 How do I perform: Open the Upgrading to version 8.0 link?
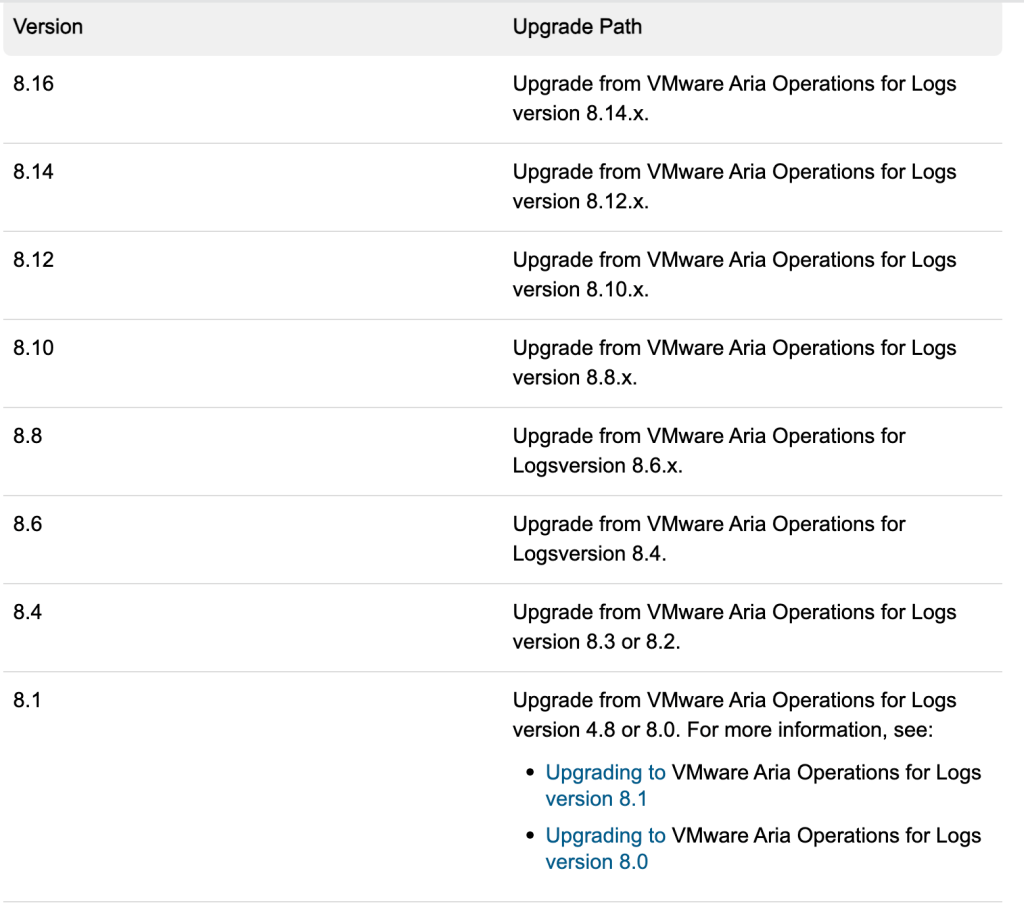pos(605,836)
